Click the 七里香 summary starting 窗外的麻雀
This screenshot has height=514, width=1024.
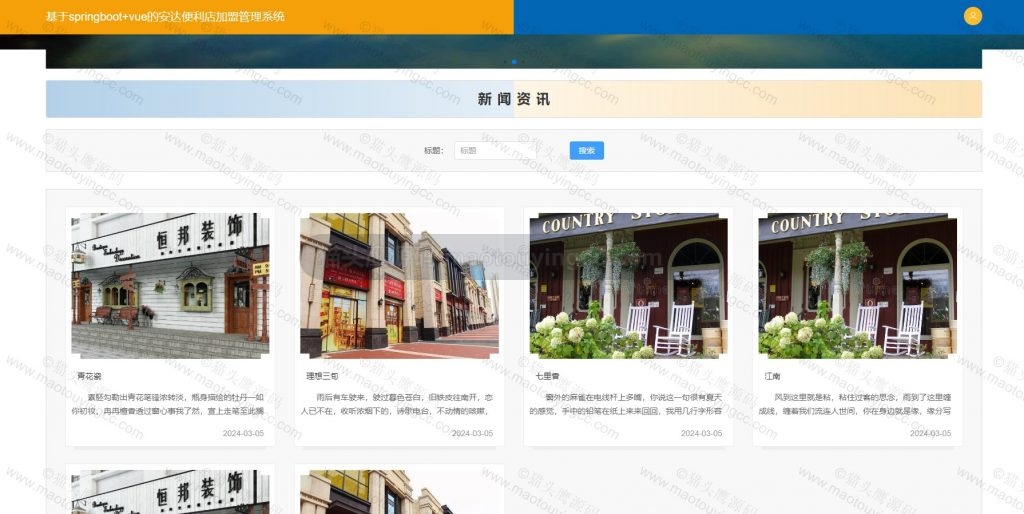(x=626, y=404)
